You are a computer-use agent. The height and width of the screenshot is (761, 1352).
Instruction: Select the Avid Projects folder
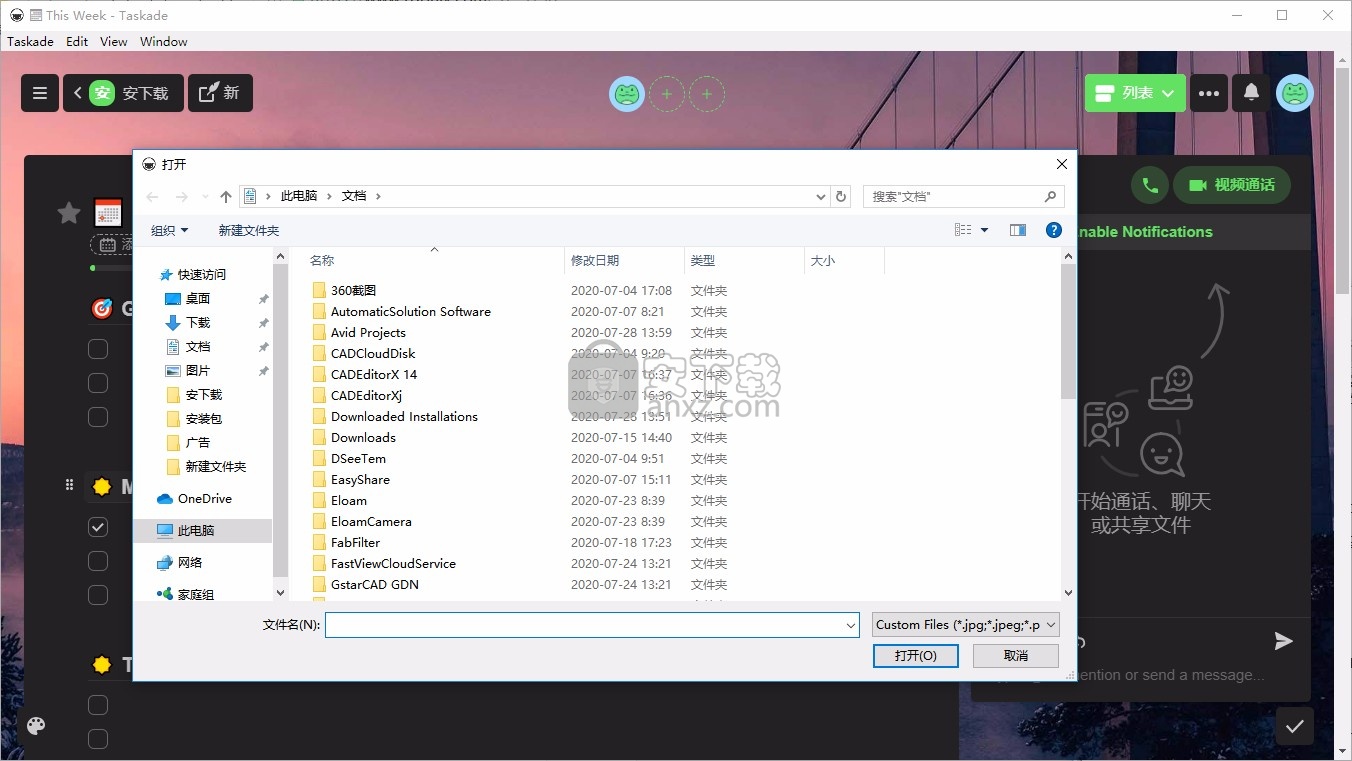[x=368, y=332]
